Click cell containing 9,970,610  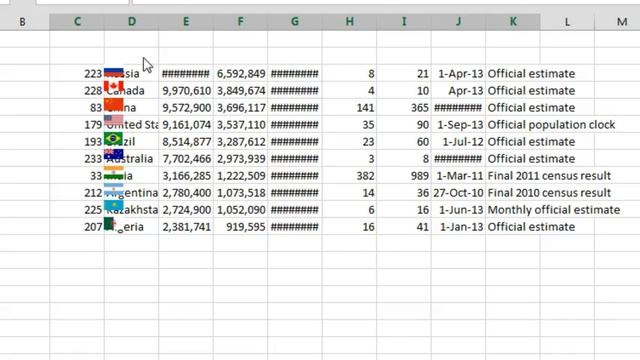[186, 91]
